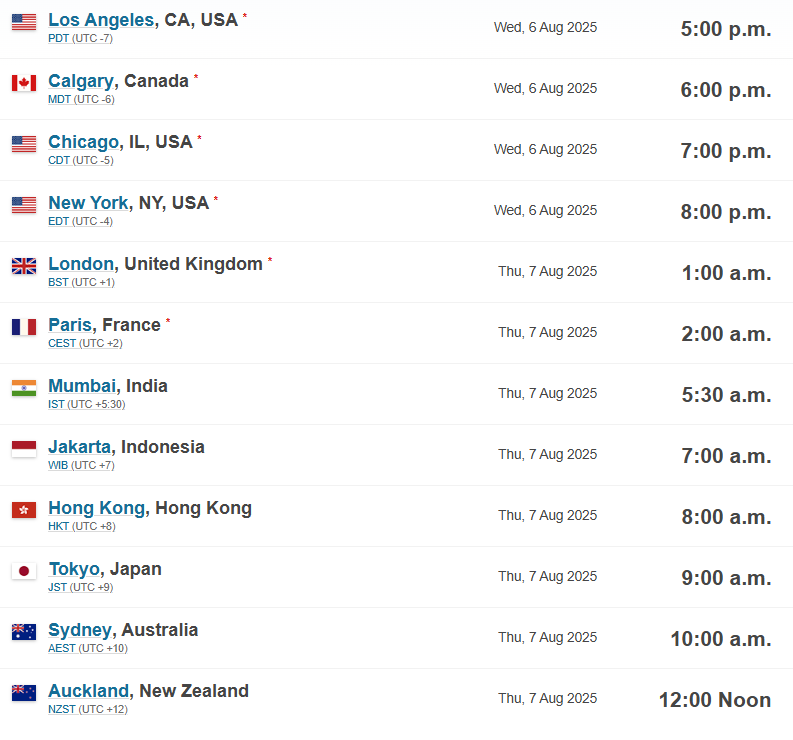
Task: Click the New Zealand flag icon
Action: [x=24, y=693]
